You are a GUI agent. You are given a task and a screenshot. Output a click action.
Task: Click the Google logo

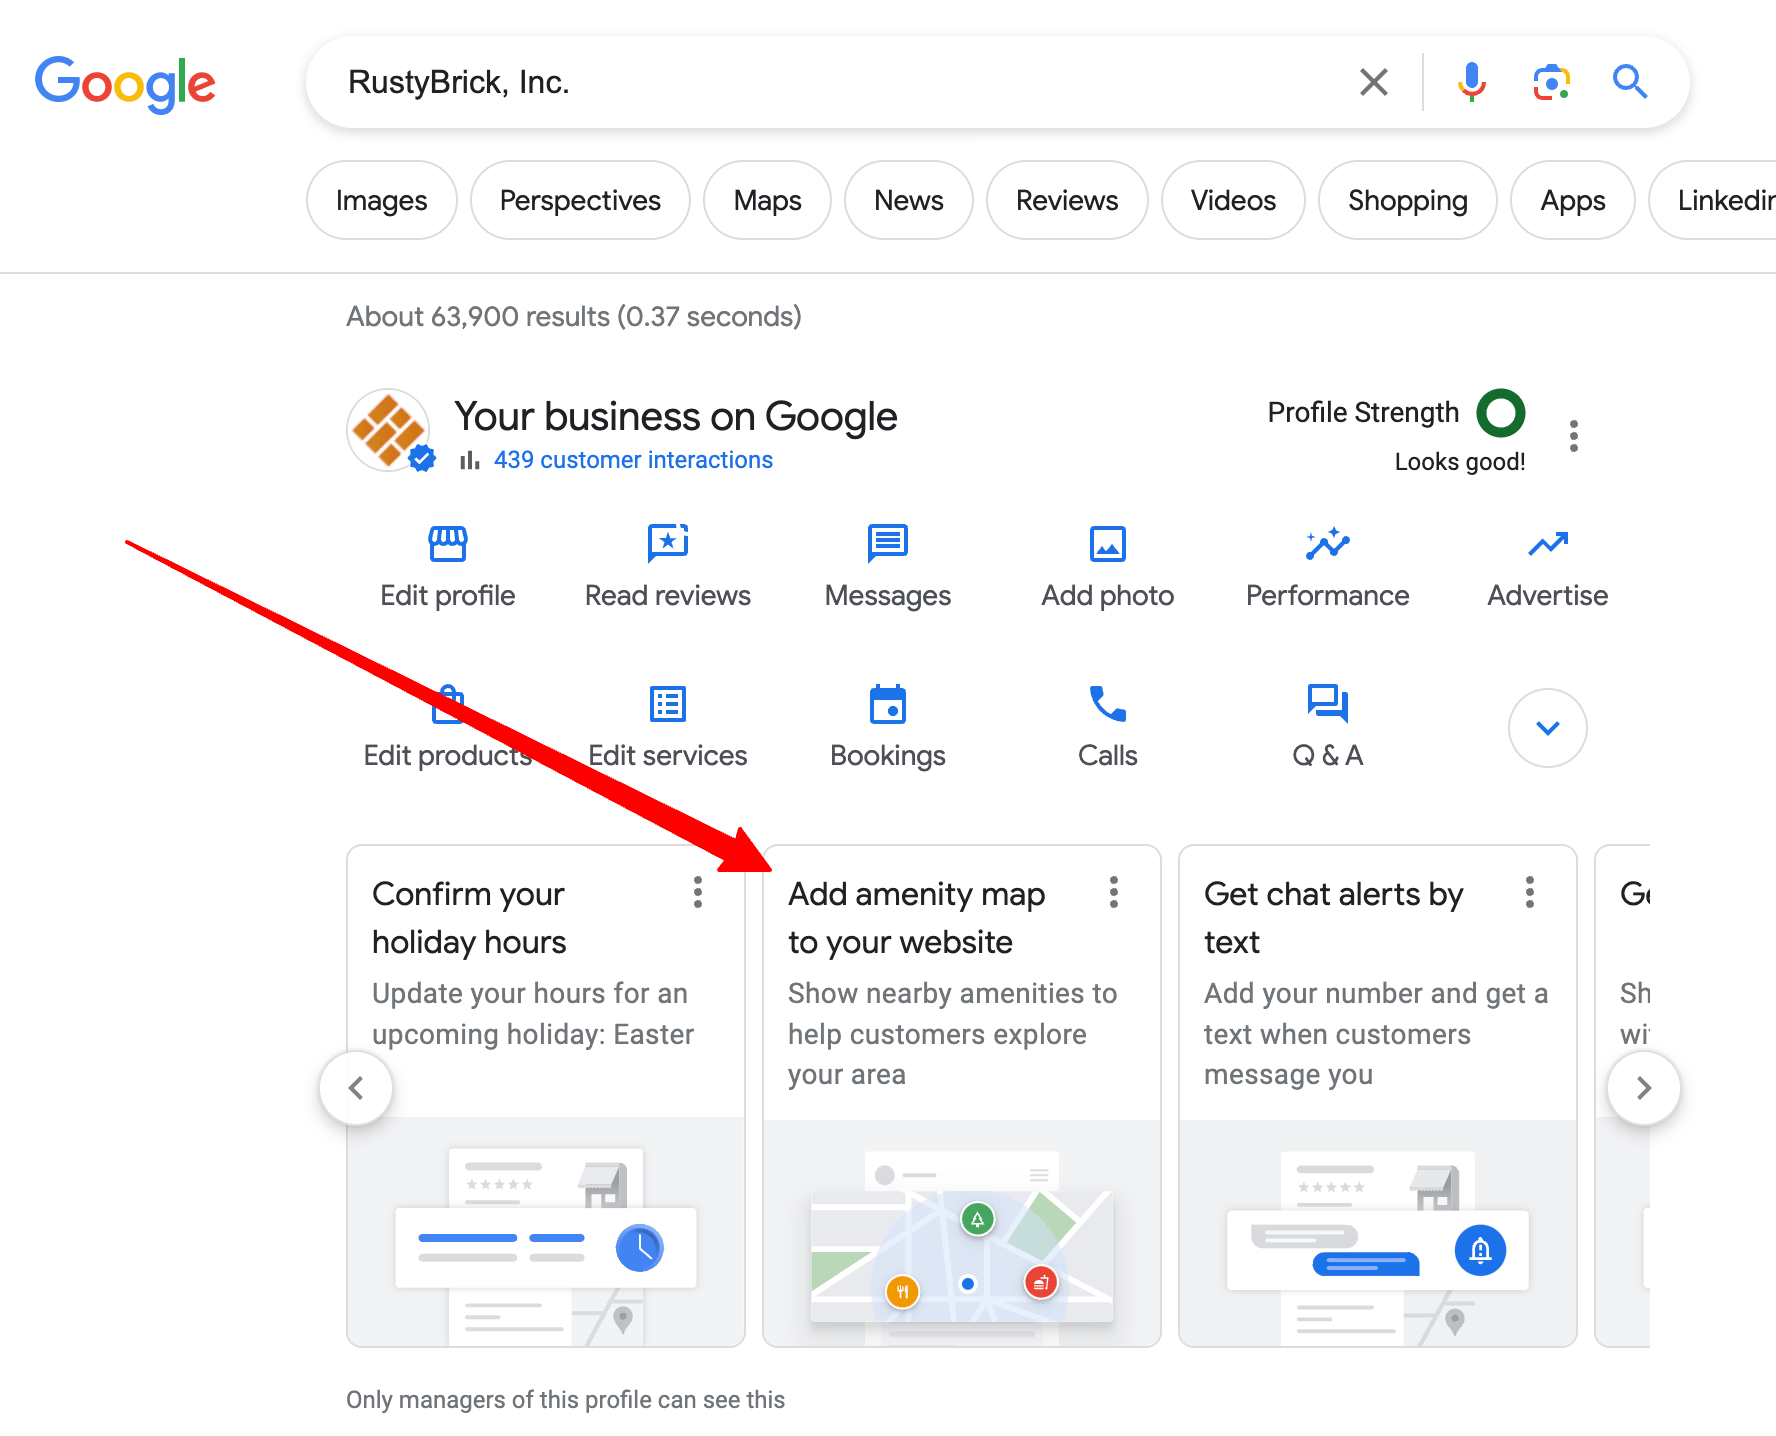coord(125,84)
